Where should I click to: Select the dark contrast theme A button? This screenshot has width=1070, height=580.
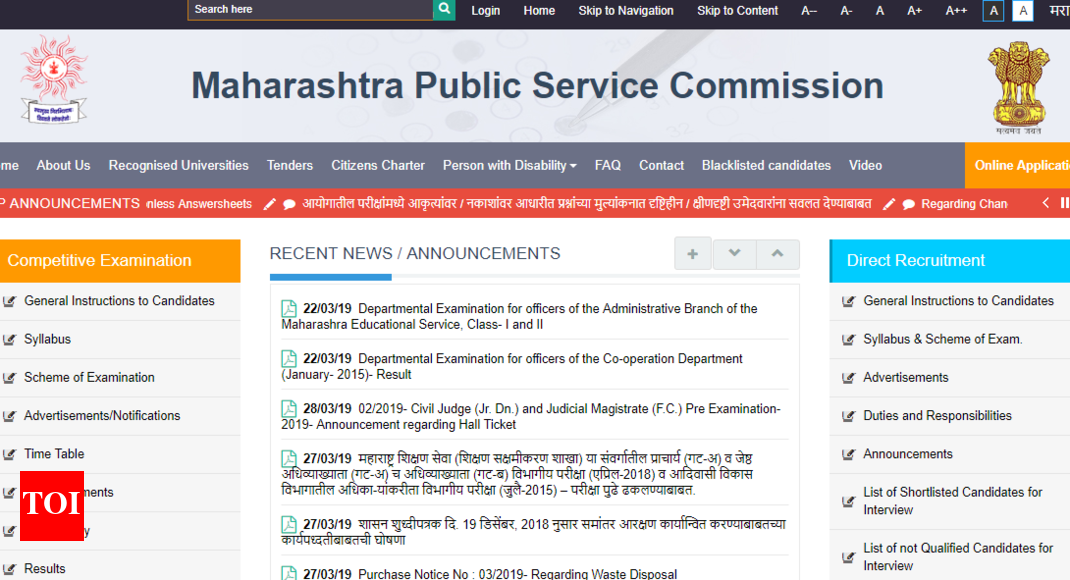pyautogui.click(x=993, y=10)
